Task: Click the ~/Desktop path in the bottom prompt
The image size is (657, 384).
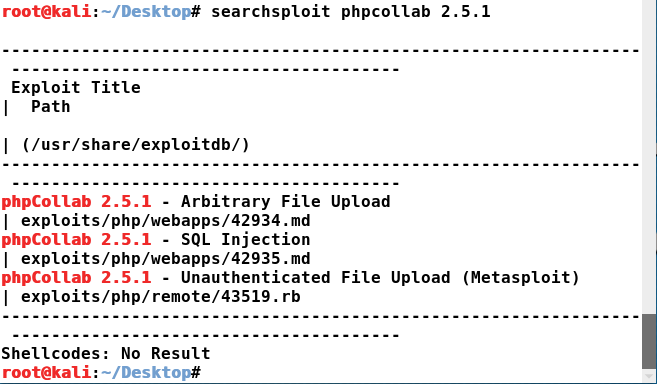Action: [146, 372]
